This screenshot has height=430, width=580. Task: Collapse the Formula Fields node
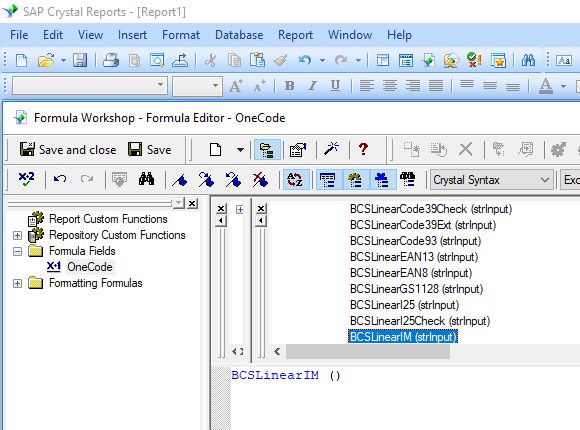tap(17, 252)
